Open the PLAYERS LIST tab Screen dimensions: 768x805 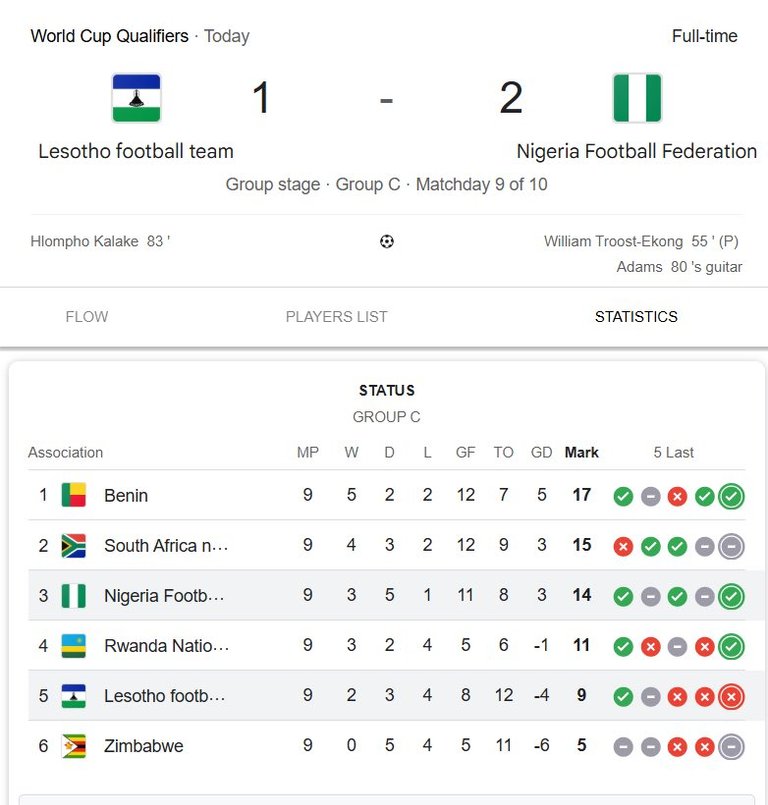click(x=336, y=317)
